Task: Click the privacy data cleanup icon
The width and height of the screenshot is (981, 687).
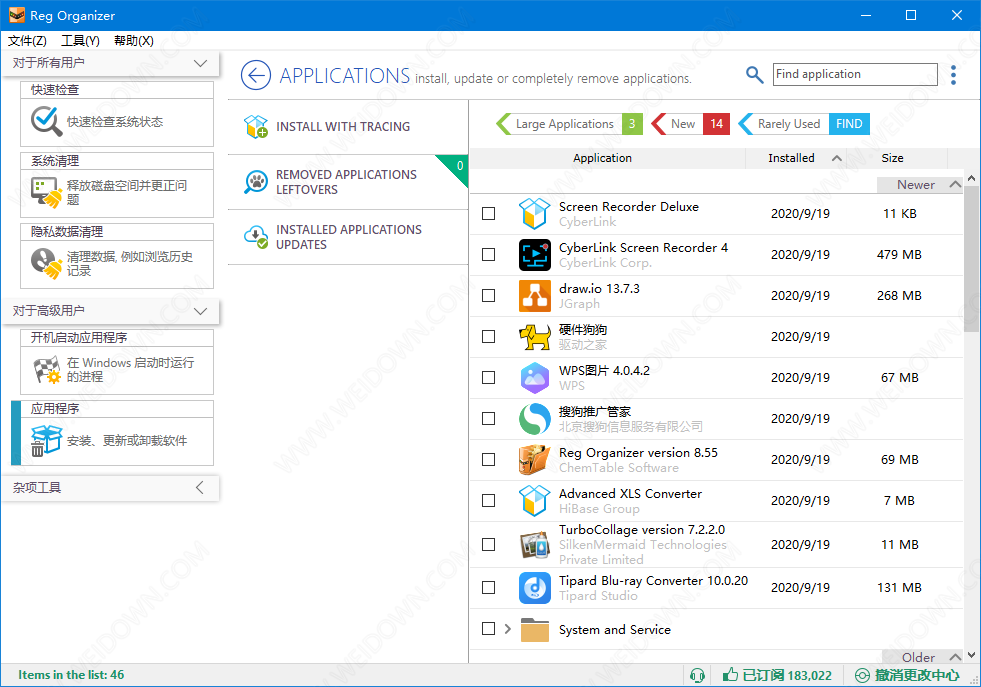Action: (46, 263)
